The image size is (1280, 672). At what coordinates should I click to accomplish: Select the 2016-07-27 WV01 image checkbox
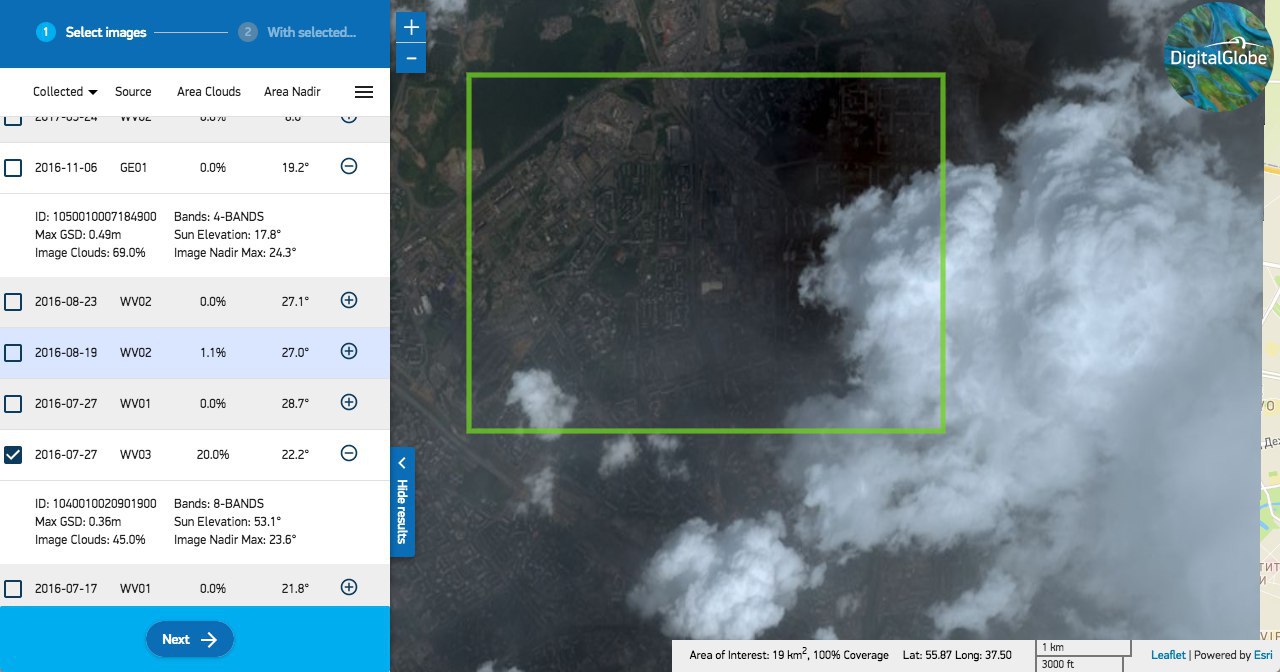click(13, 404)
